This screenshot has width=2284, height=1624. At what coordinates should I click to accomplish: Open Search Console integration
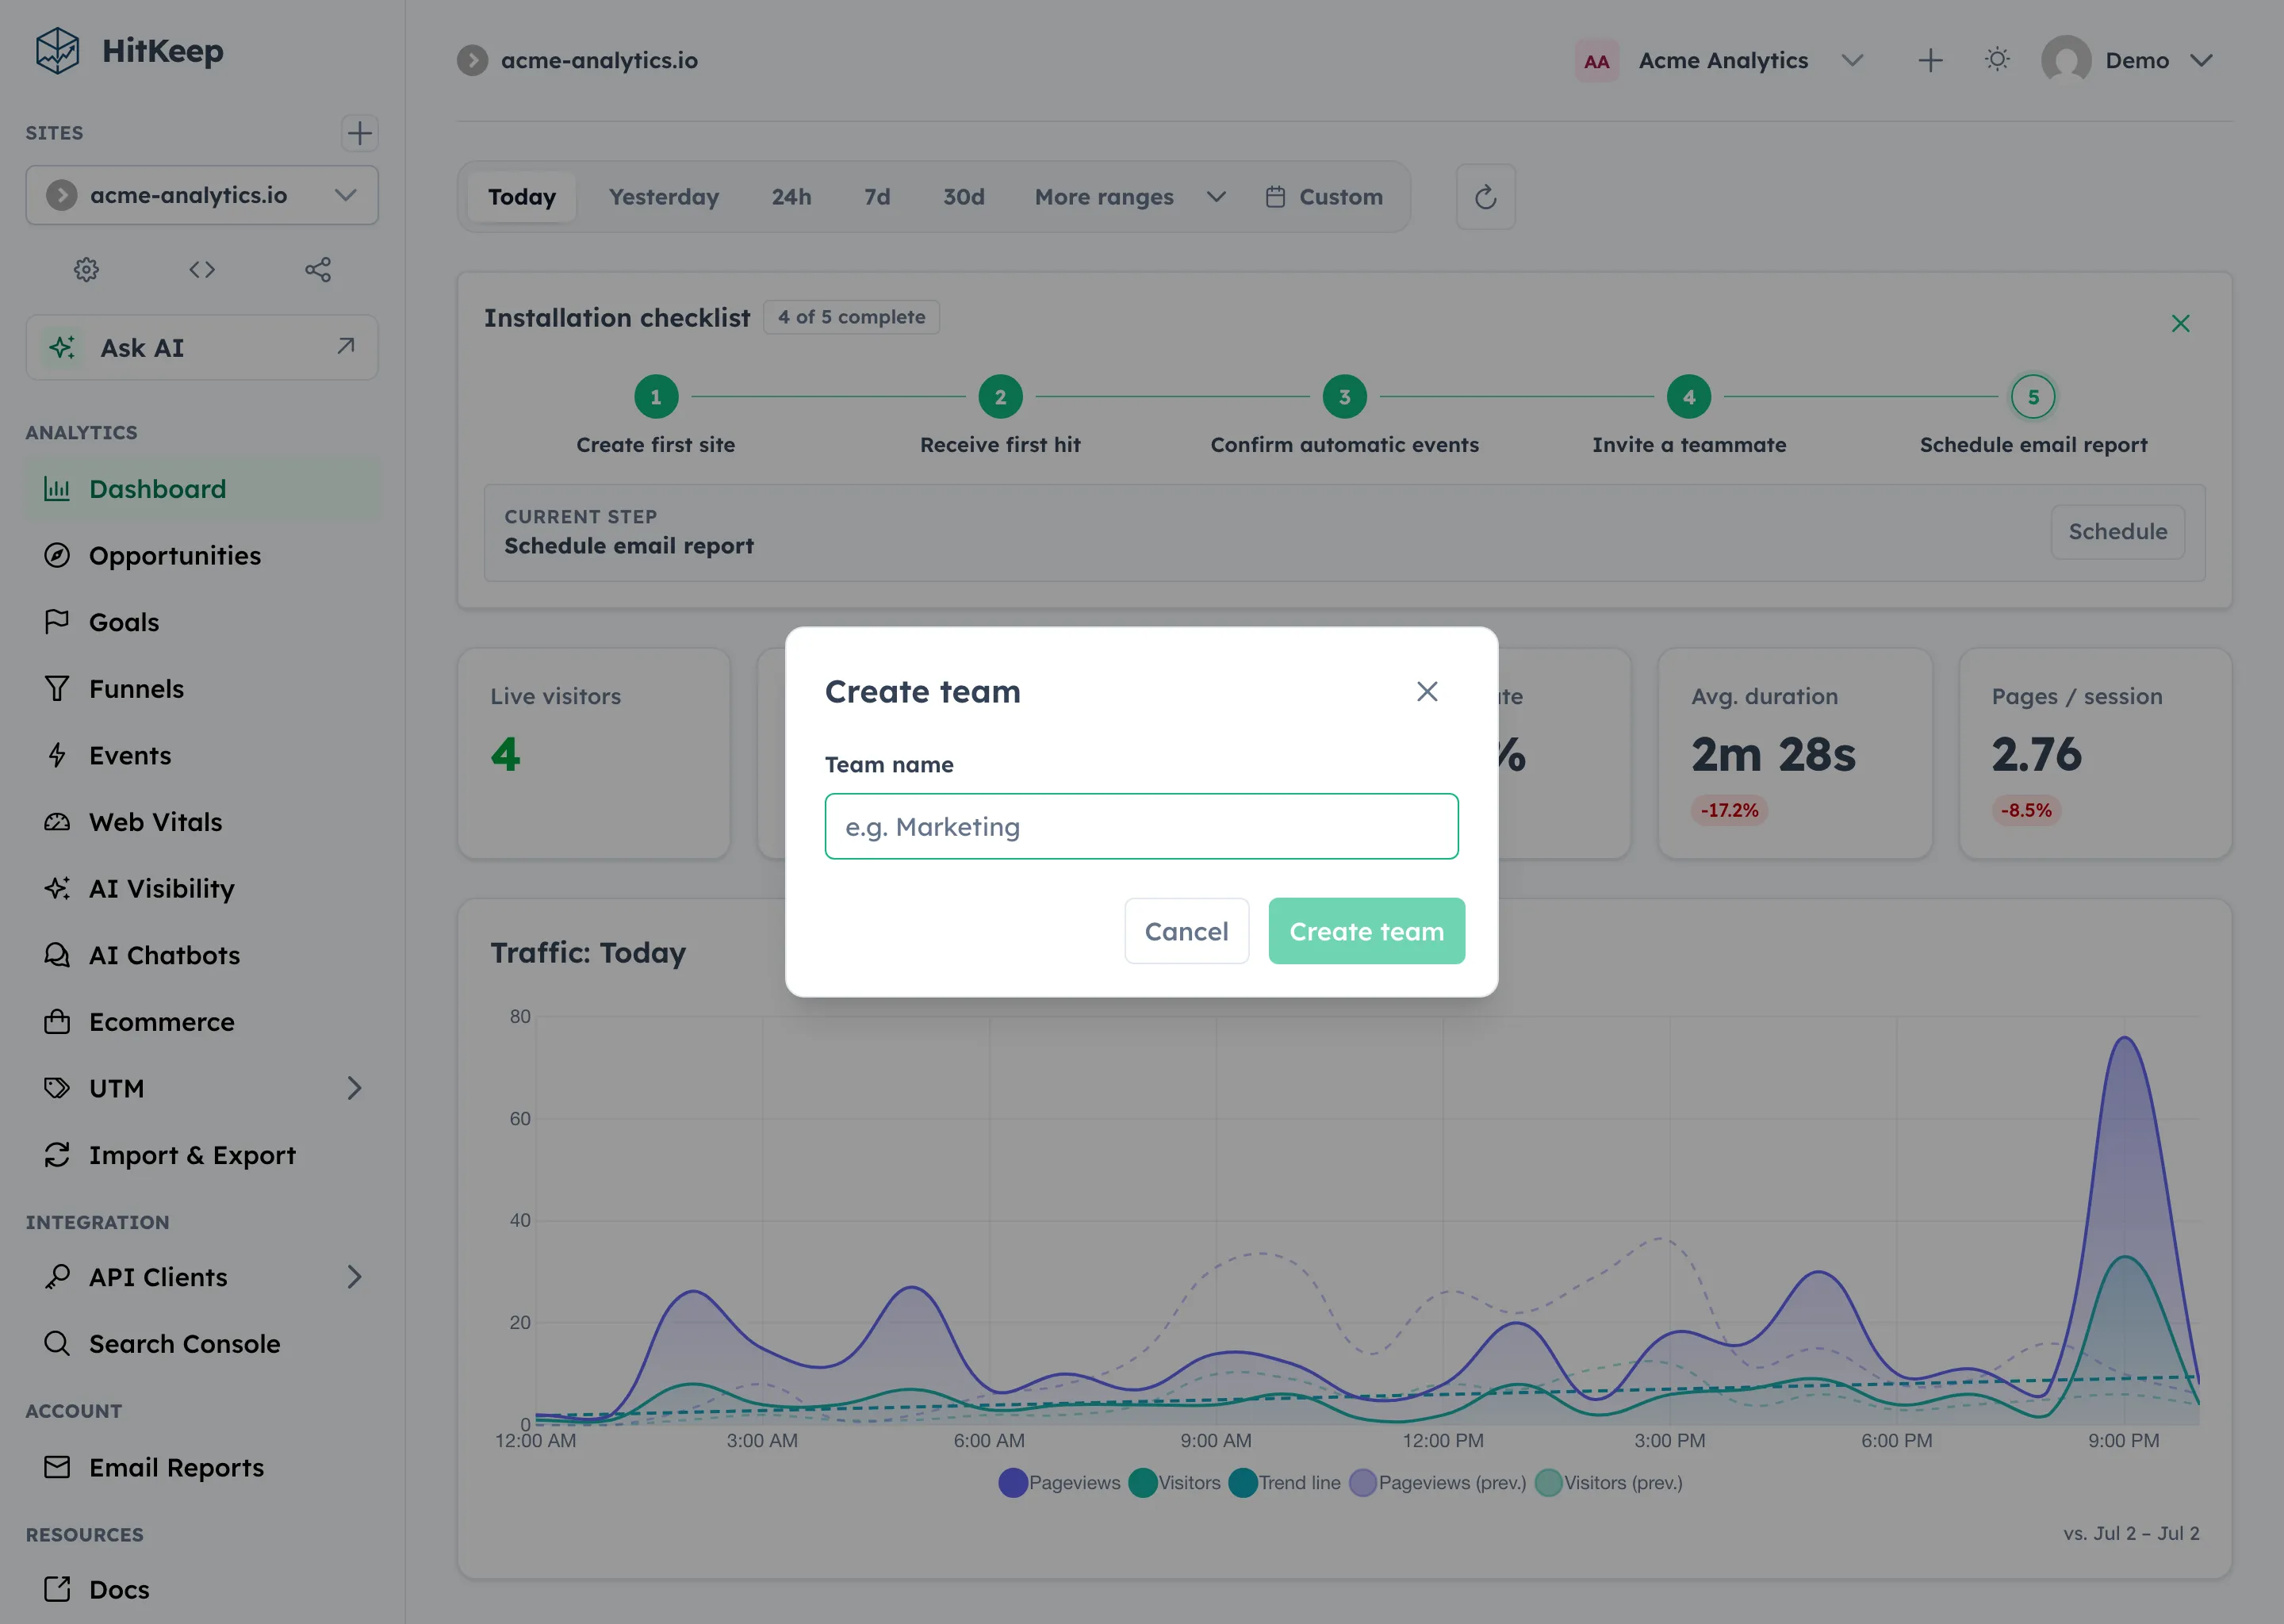coord(202,1344)
